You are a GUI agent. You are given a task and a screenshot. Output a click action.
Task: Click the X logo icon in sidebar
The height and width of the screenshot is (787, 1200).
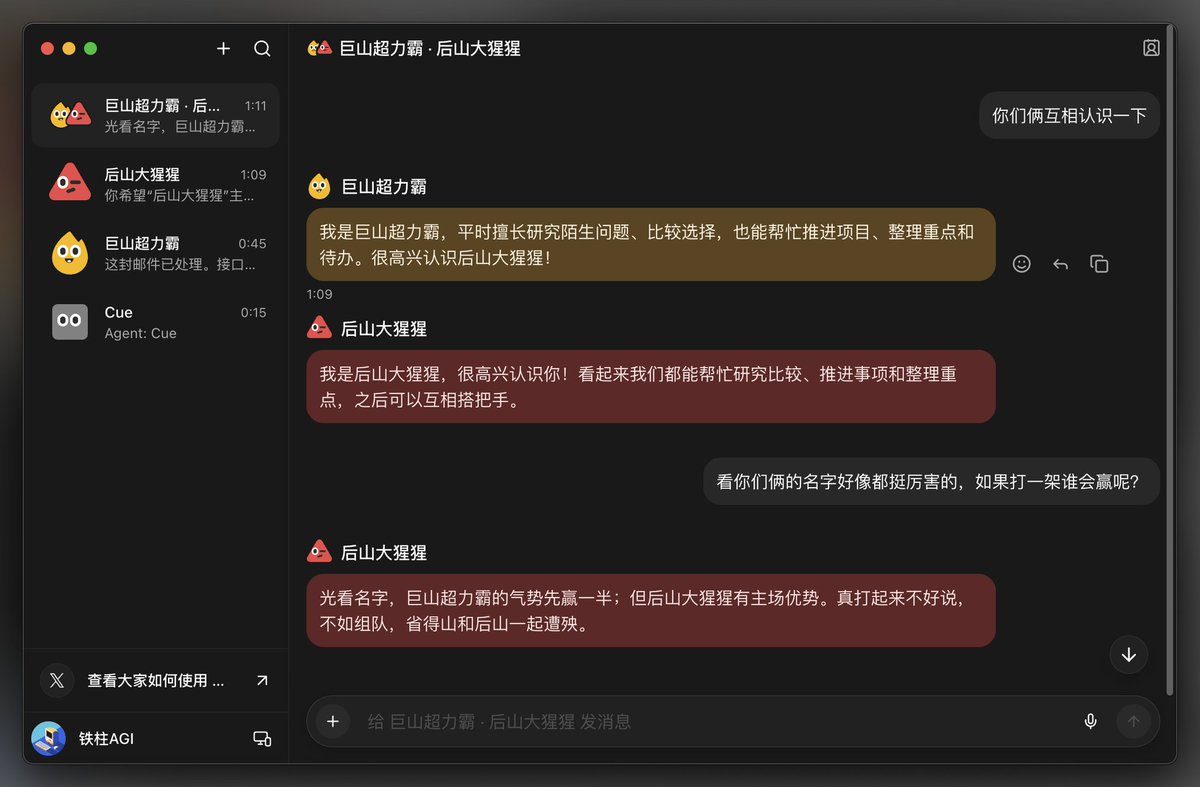57,680
